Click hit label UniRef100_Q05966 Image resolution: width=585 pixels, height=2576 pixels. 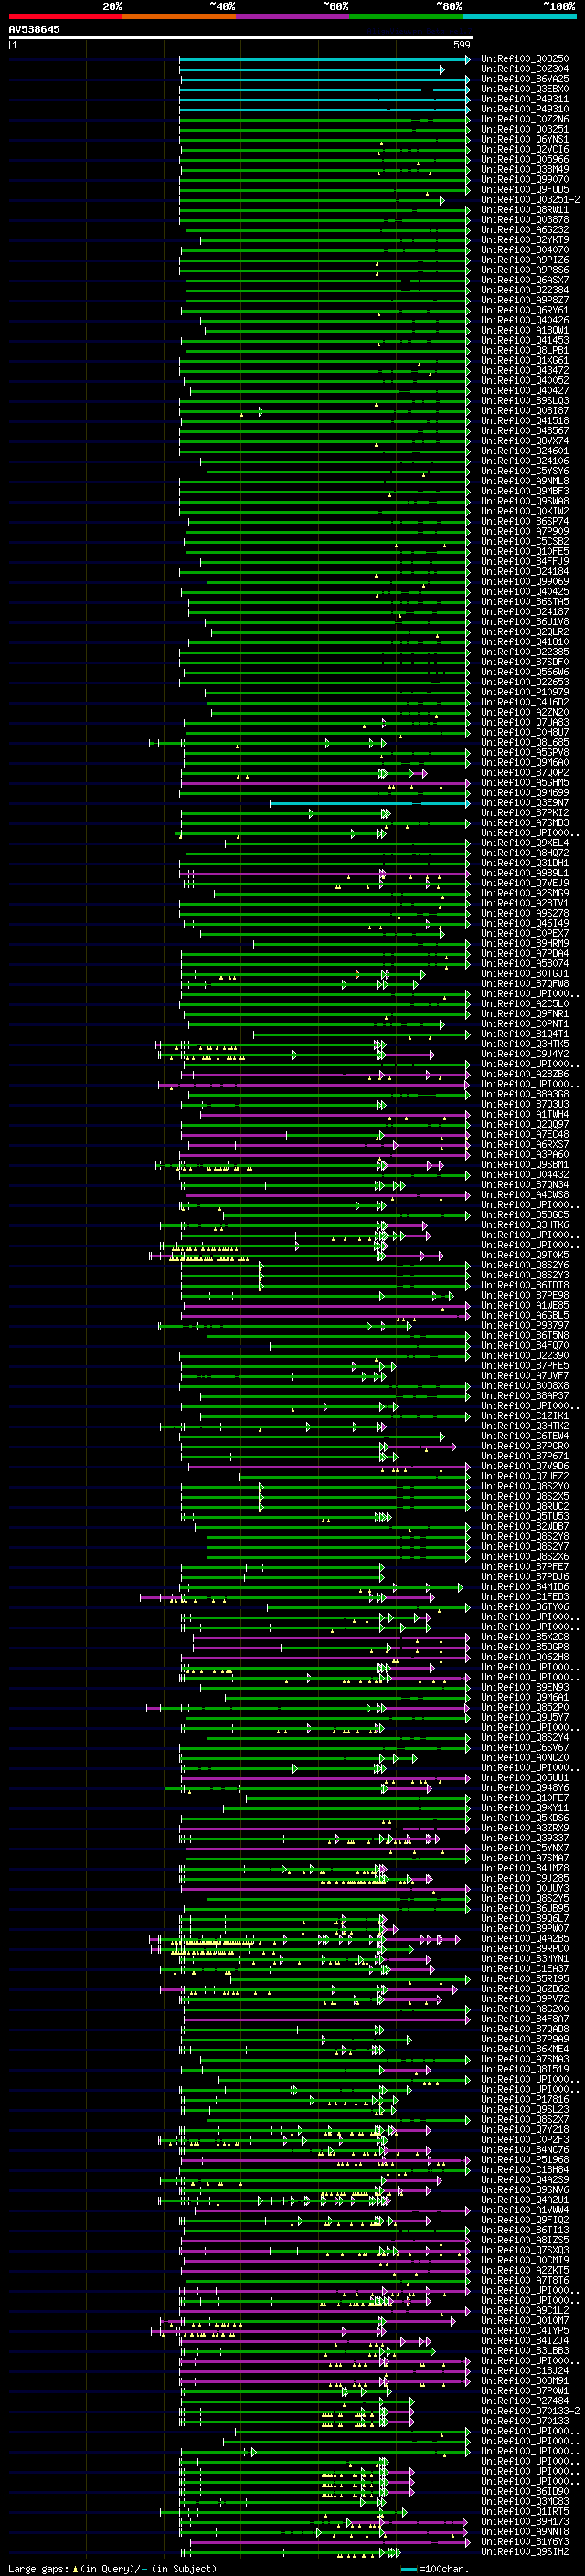[x=525, y=159]
